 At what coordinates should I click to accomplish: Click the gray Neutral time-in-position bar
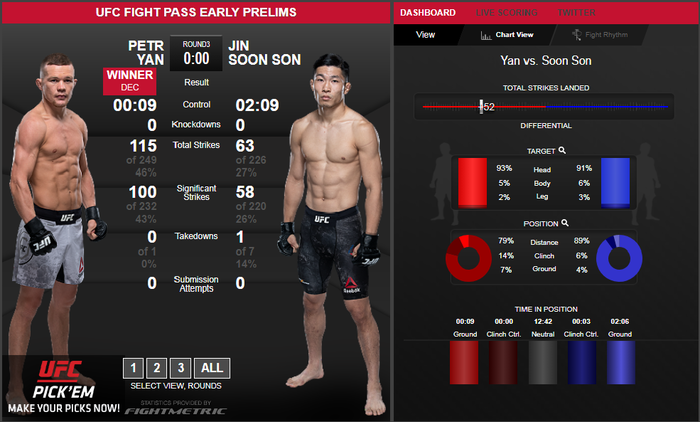tap(543, 362)
